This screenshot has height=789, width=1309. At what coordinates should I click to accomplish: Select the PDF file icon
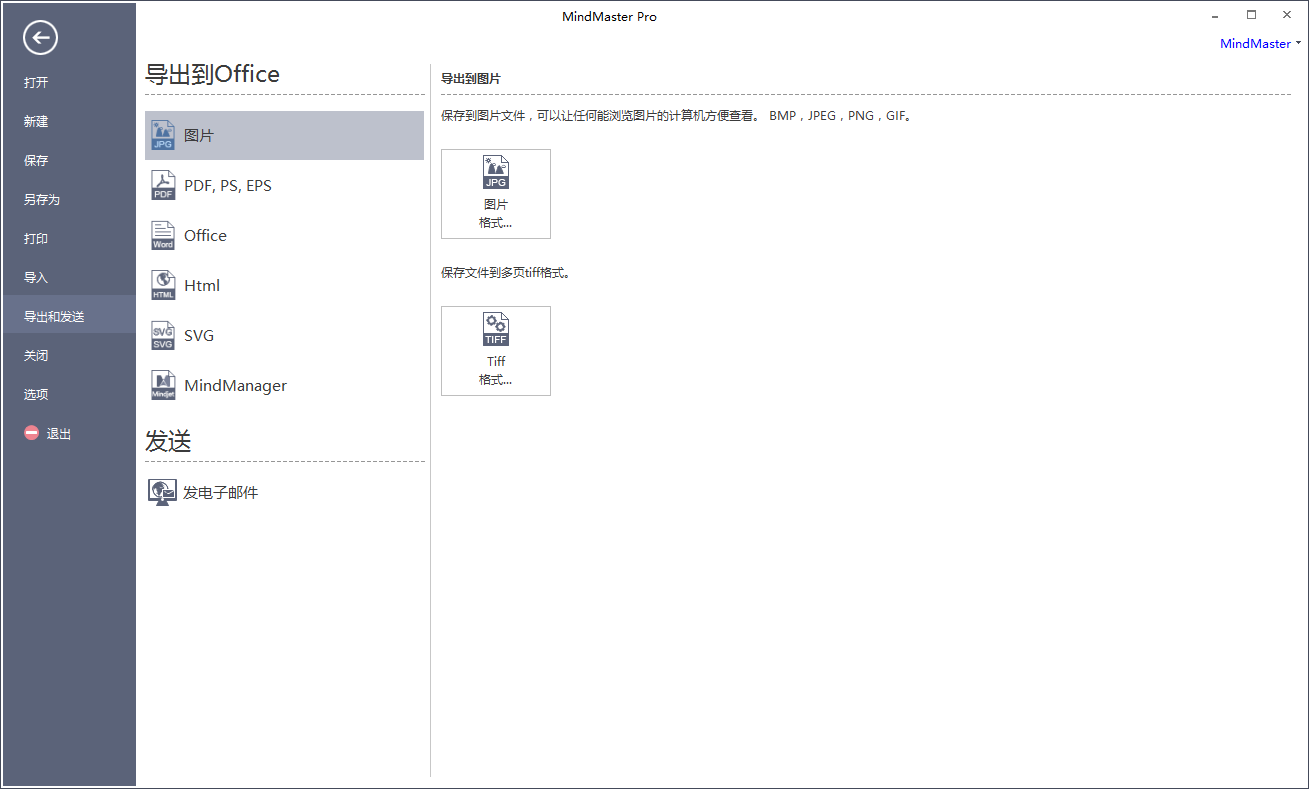(163, 185)
